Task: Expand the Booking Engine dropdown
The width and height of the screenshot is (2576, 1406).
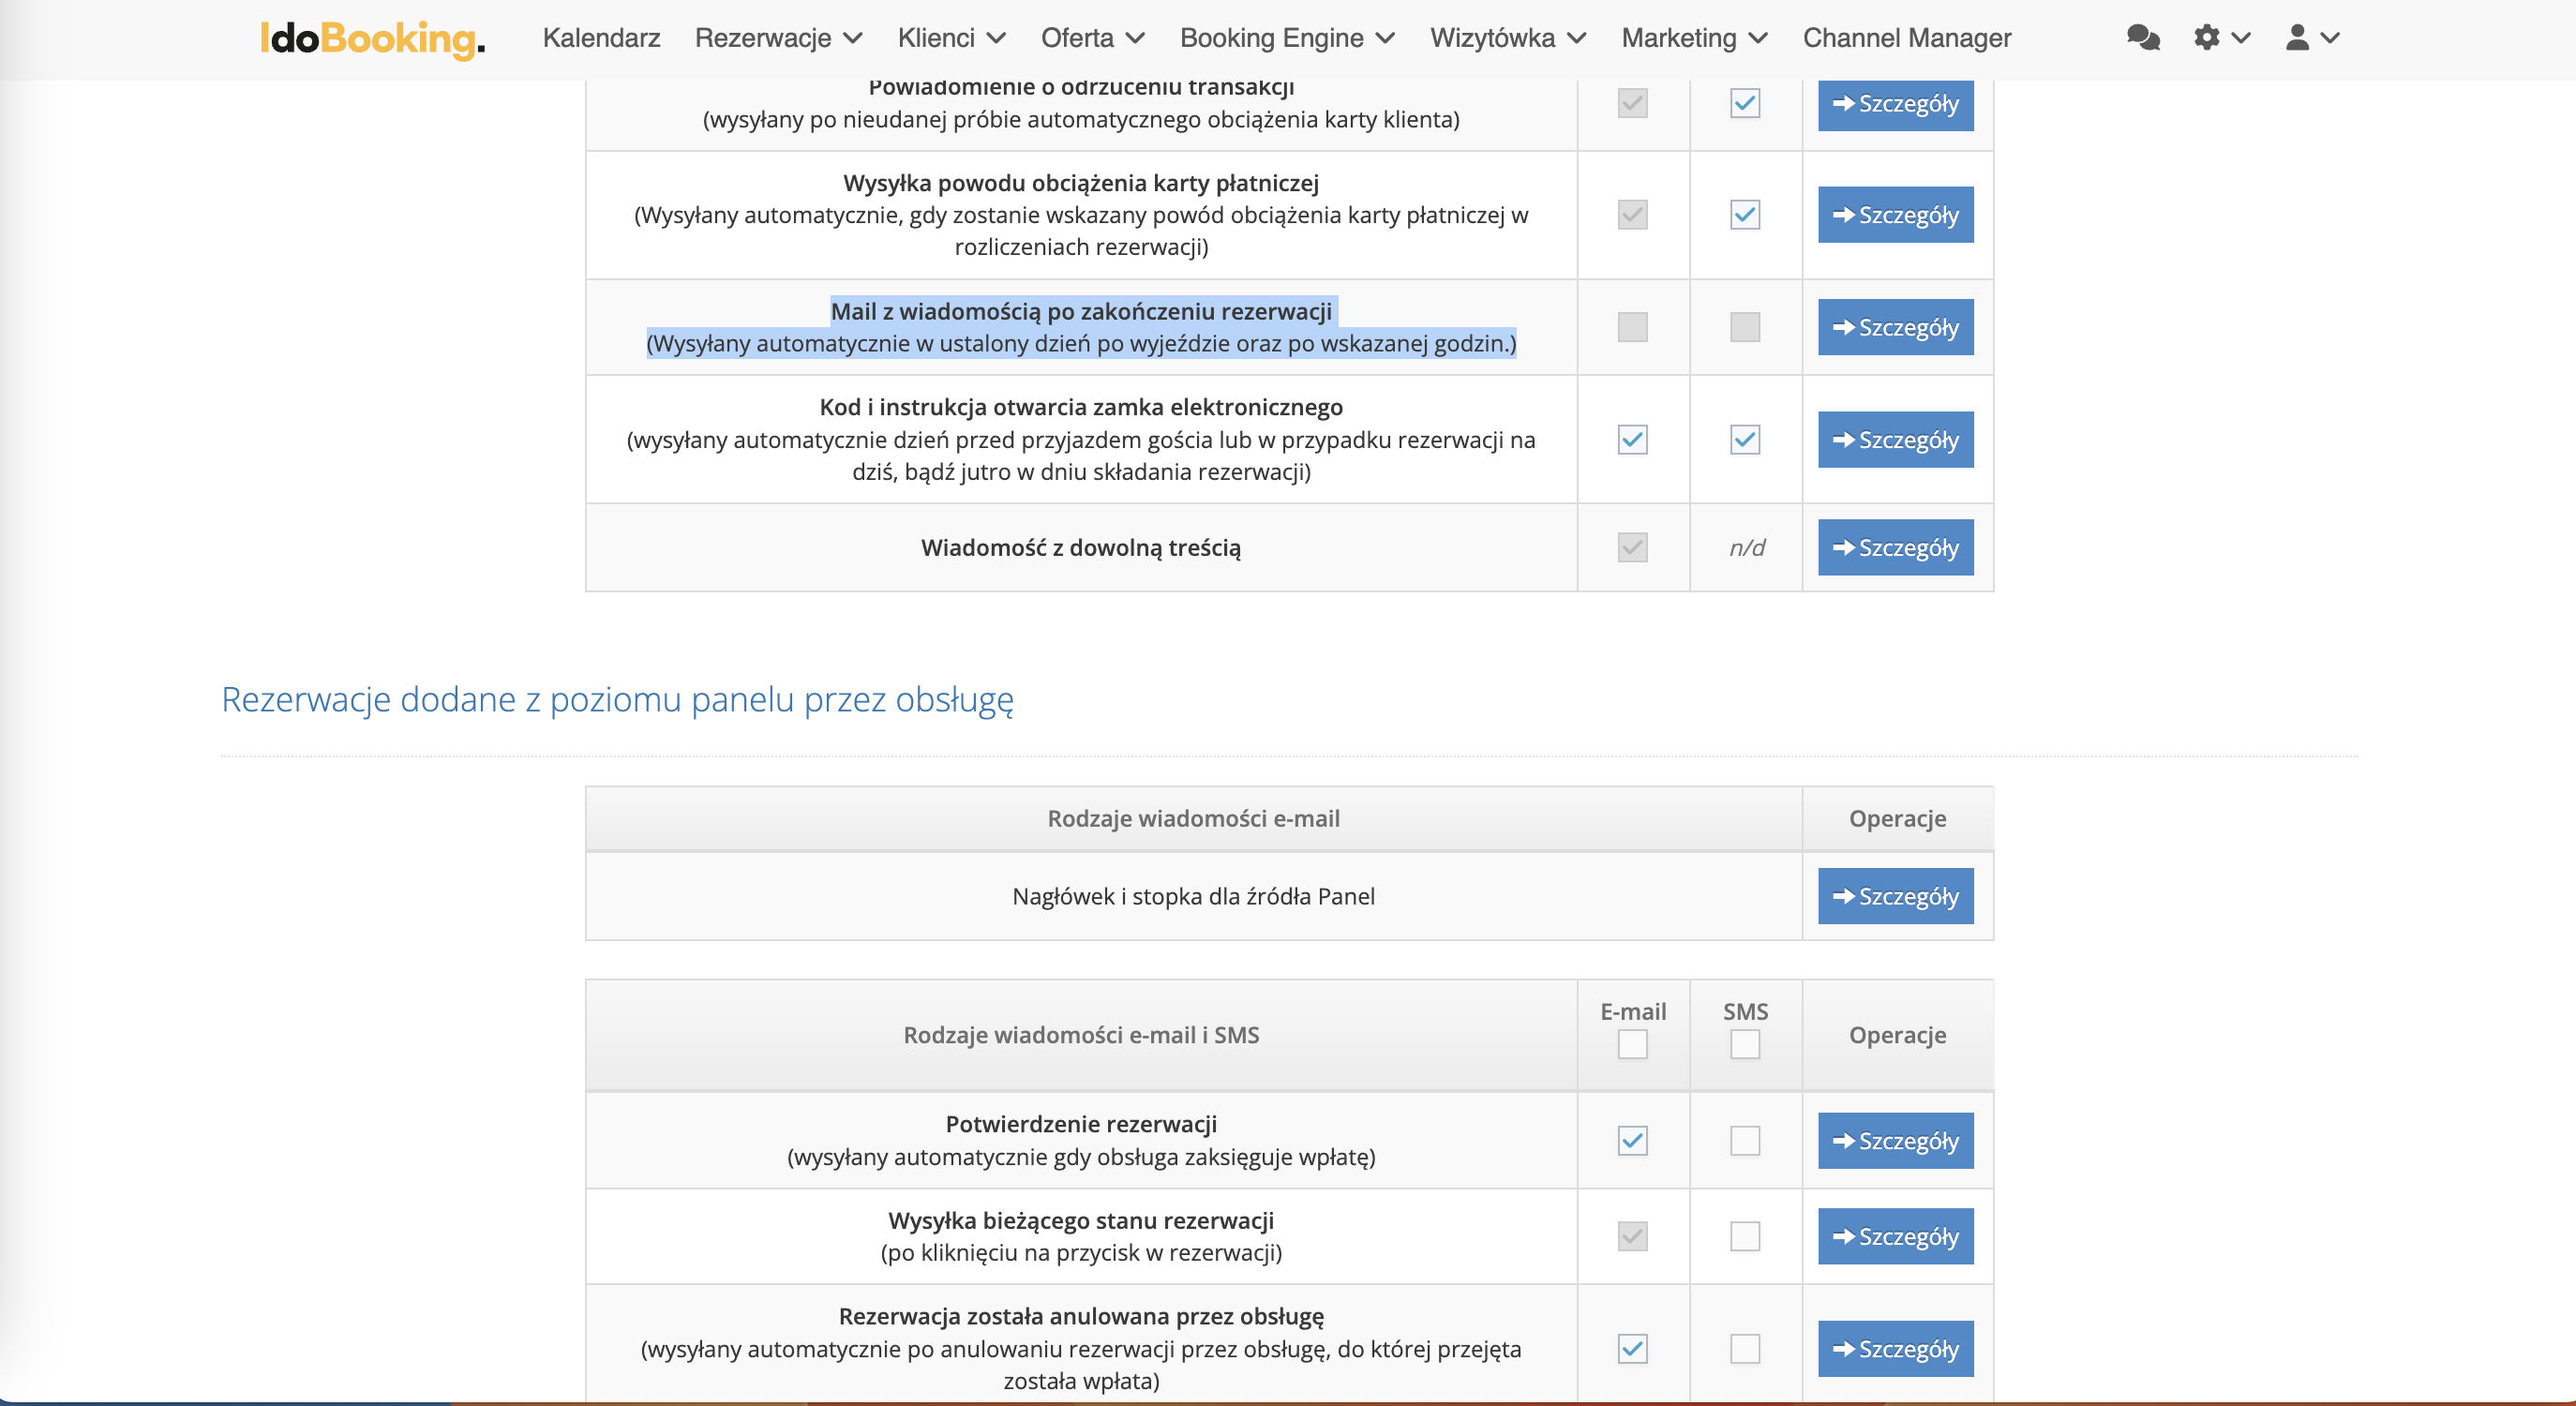Action: [x=1286, y=38]
